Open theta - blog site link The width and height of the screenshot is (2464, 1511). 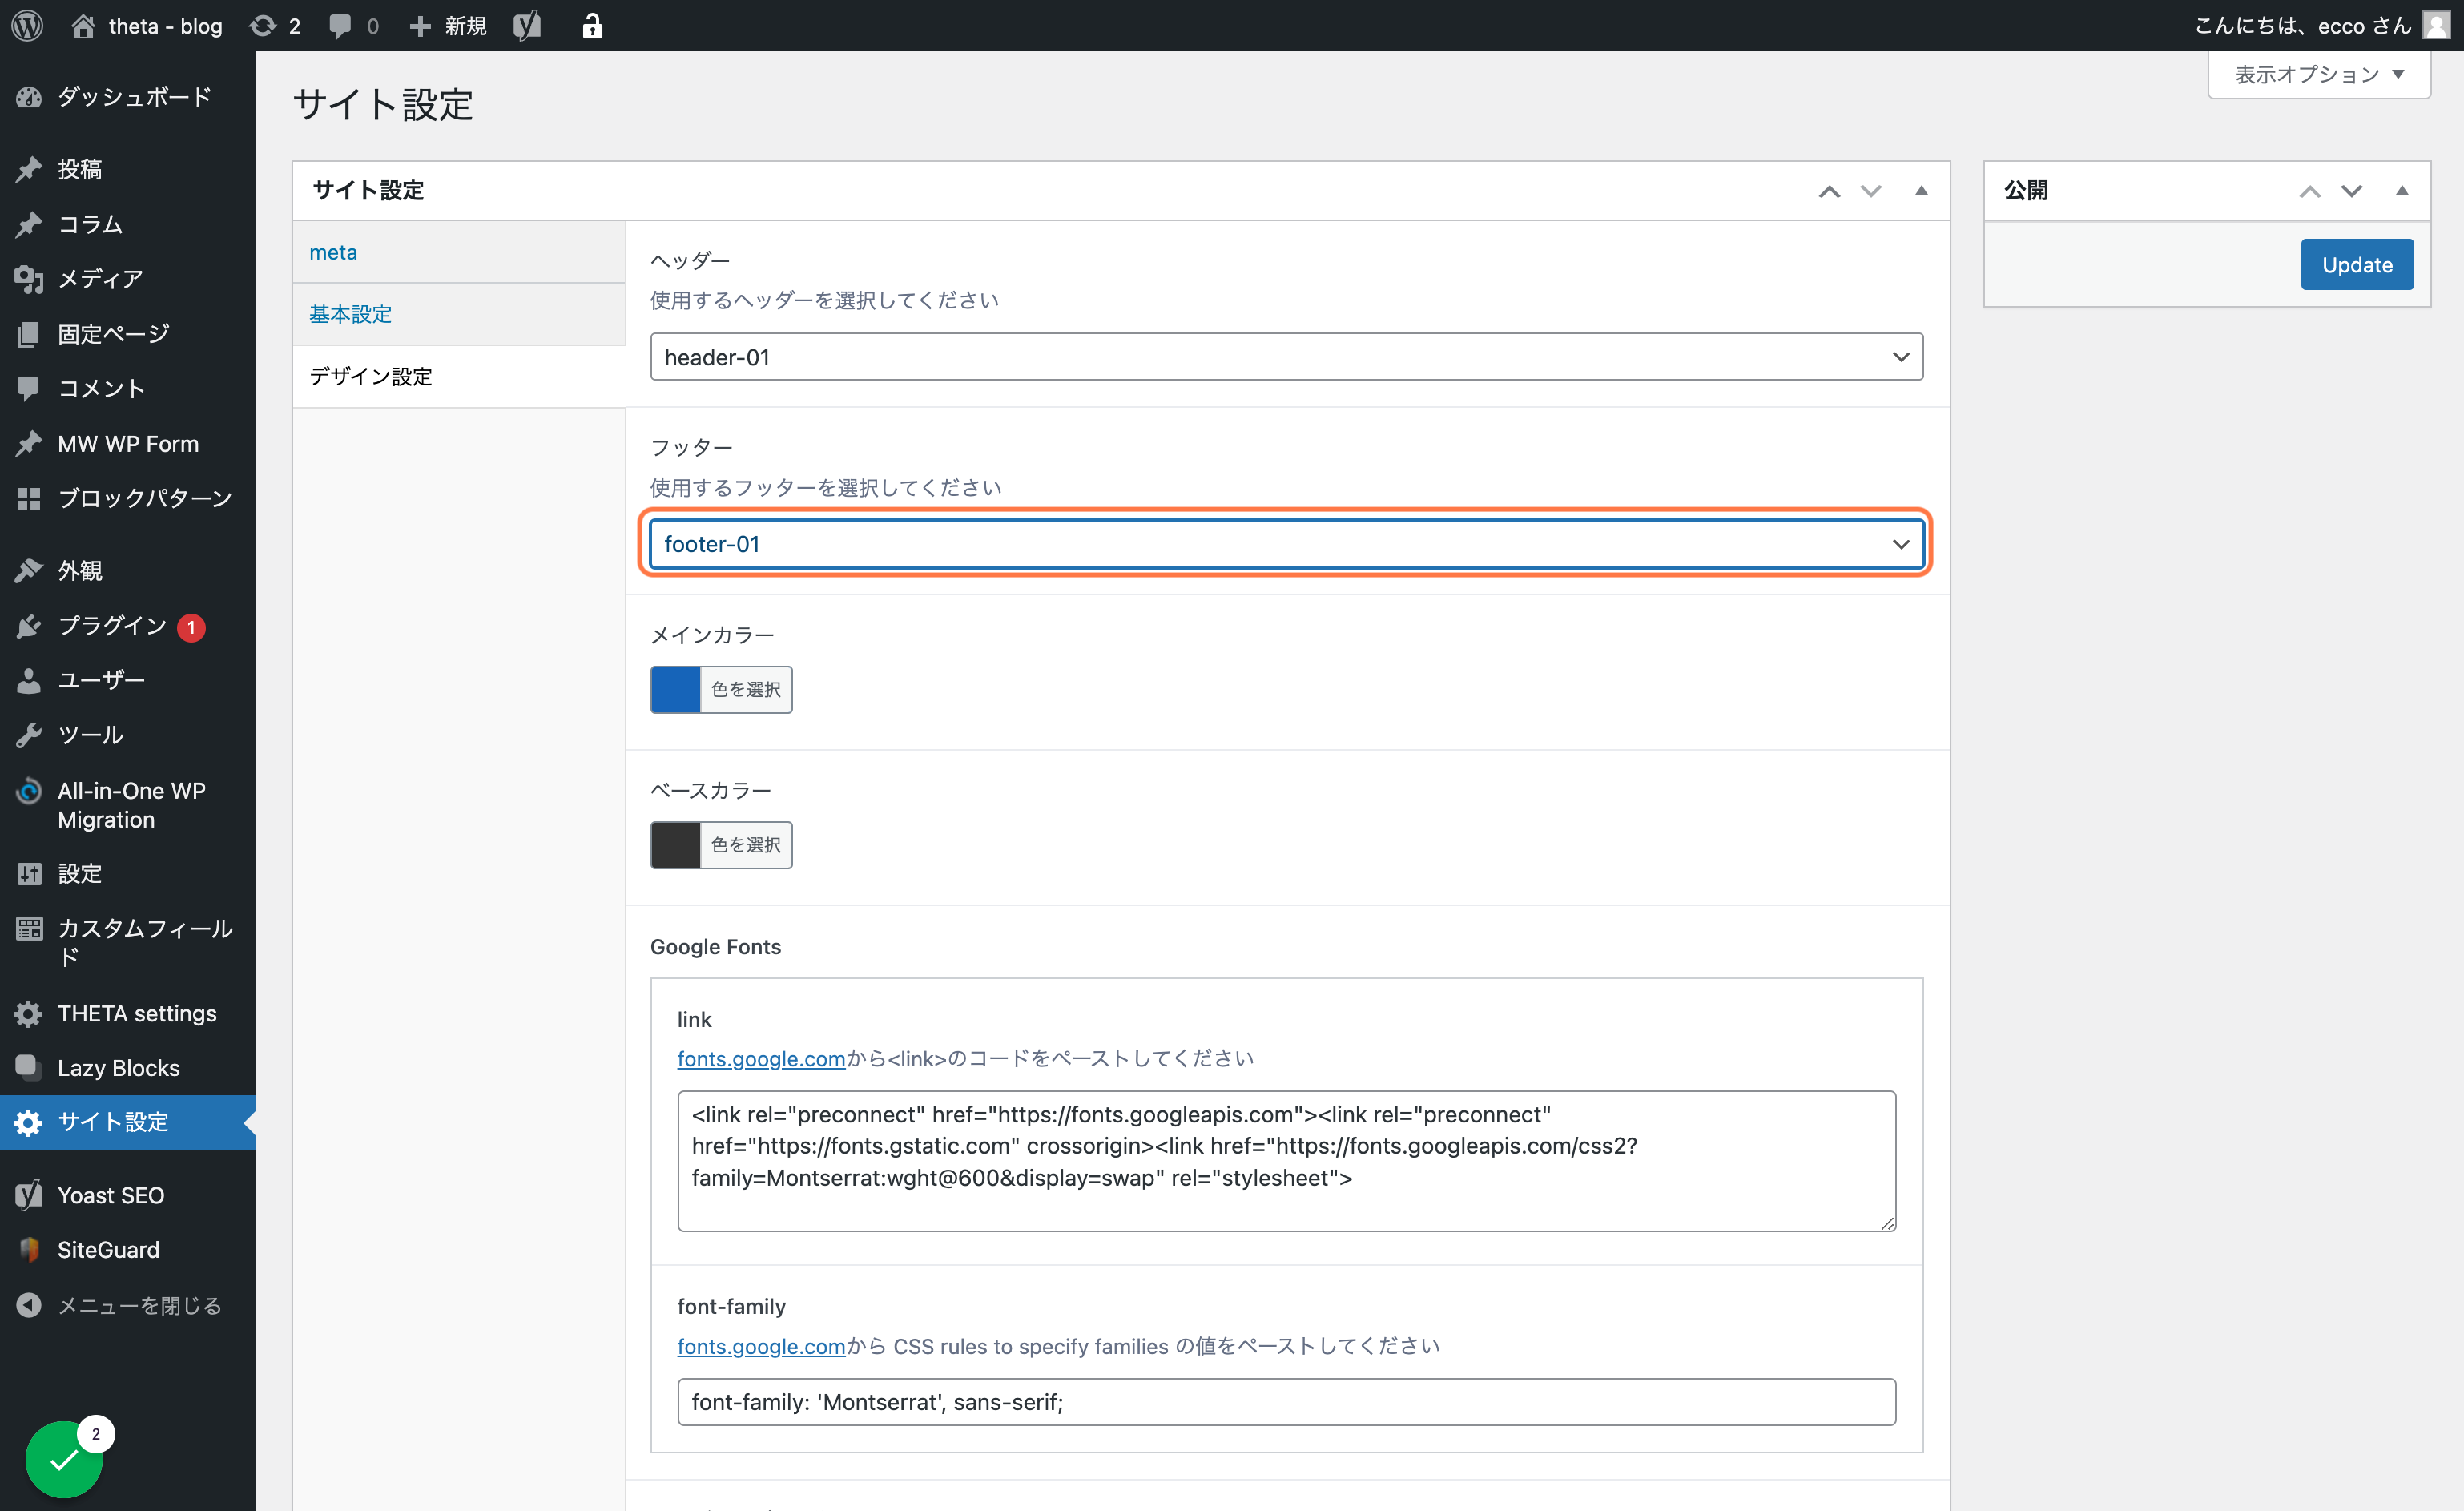point(147,25)
